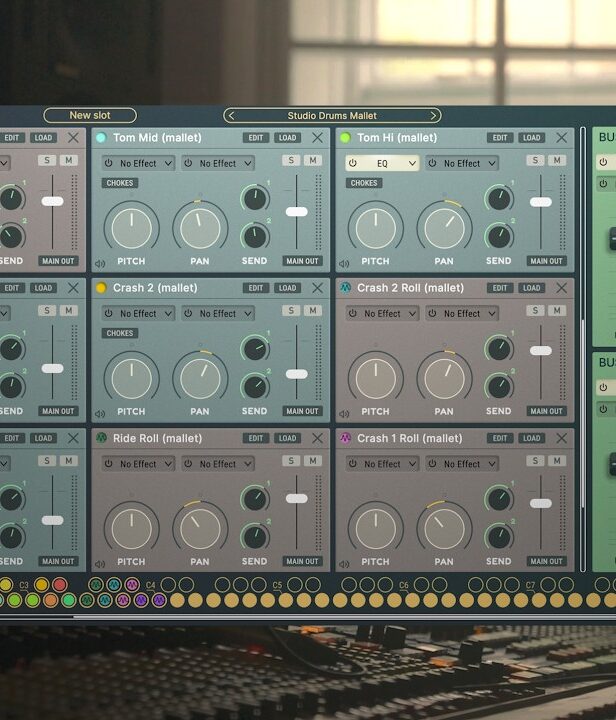Image resolution: width=616 pixels, height=720 pixels.
Task: Remove the Ride Roll (mallet) slot with X
Action: tap(317, 438)
